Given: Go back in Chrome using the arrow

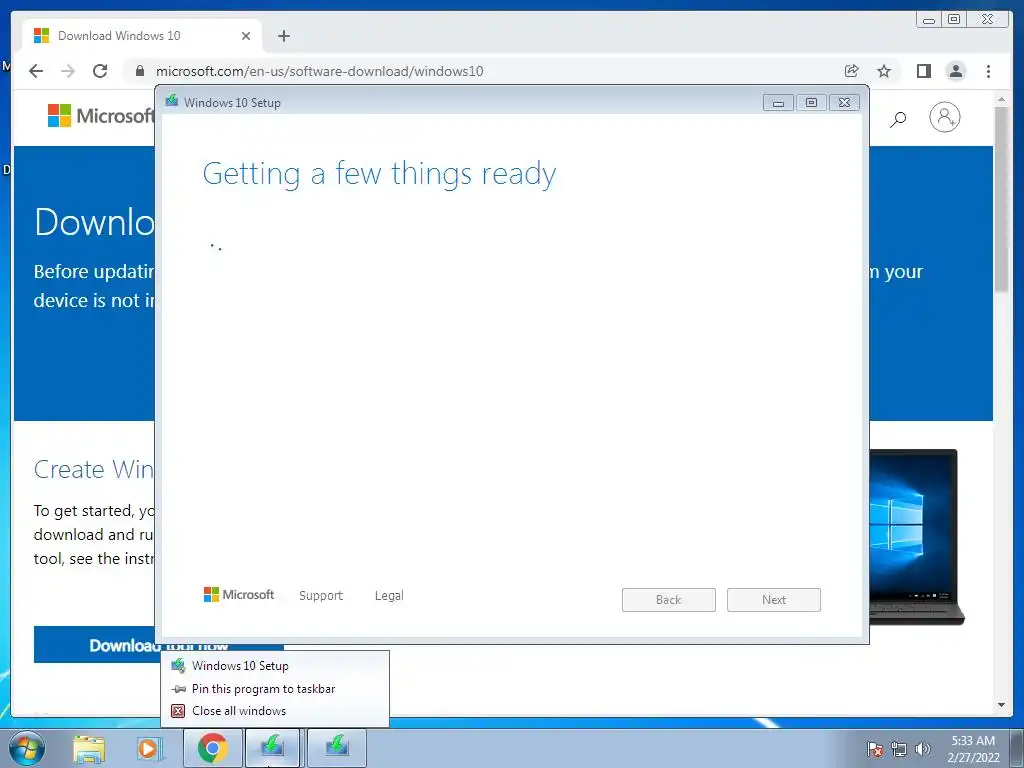Looking at the screenshot, I should [36, 71].
